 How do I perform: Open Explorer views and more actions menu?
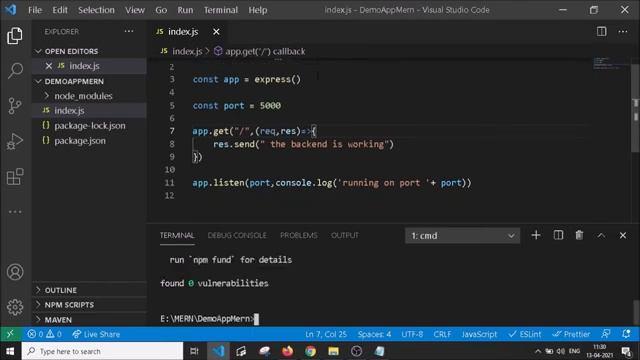click(129, 31)
